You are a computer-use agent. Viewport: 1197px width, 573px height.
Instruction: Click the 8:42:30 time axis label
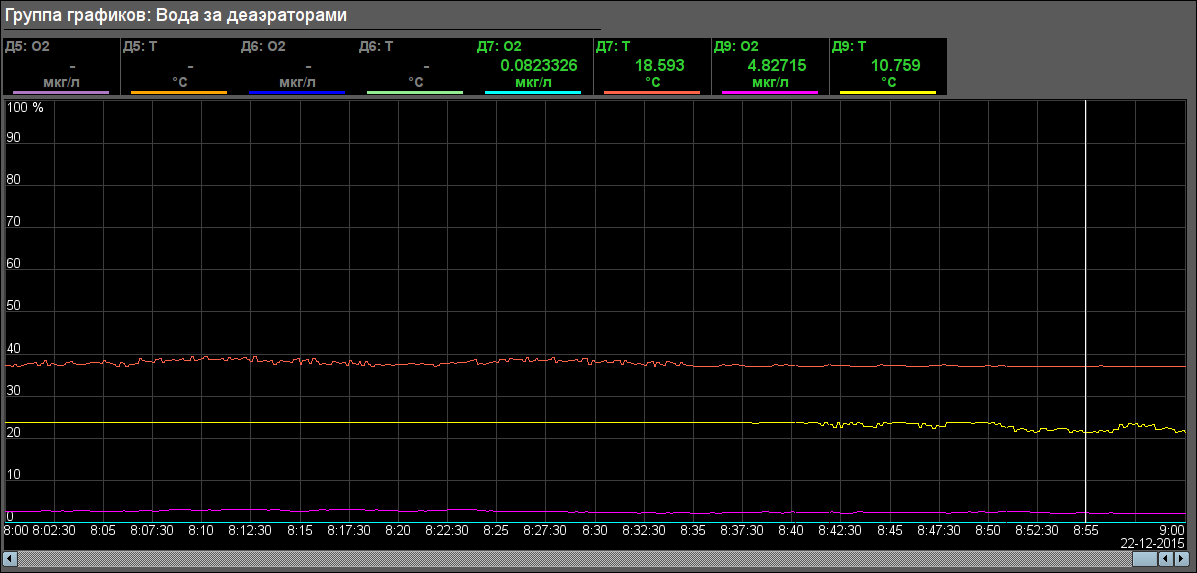840,530
